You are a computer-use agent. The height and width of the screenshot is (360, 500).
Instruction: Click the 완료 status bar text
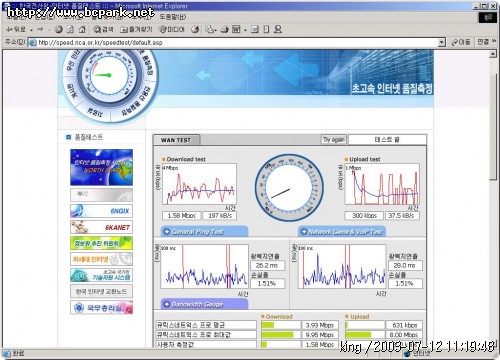click(x=19, y=353)
